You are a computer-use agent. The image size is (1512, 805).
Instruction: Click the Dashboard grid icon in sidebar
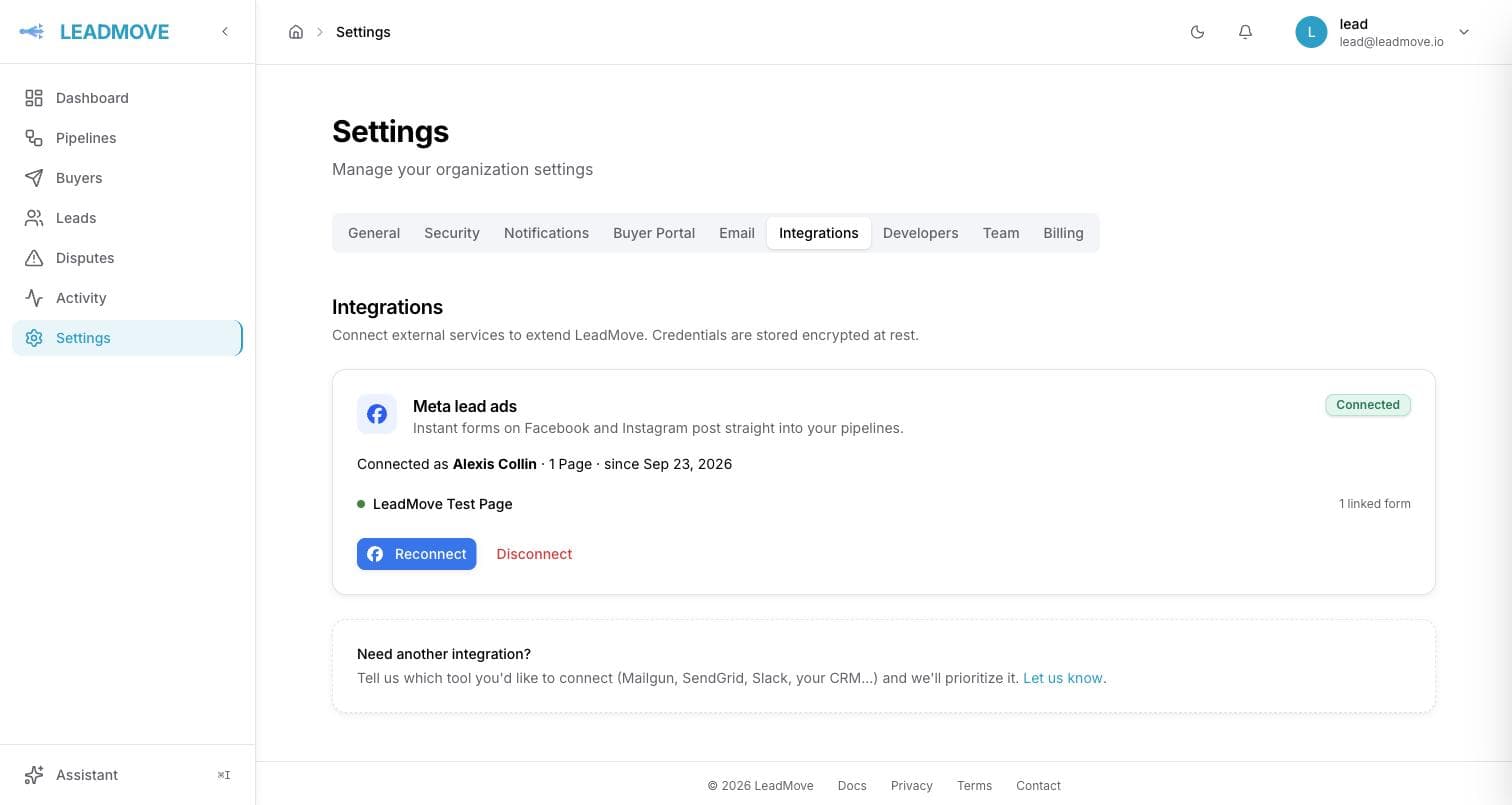(34, 98)
